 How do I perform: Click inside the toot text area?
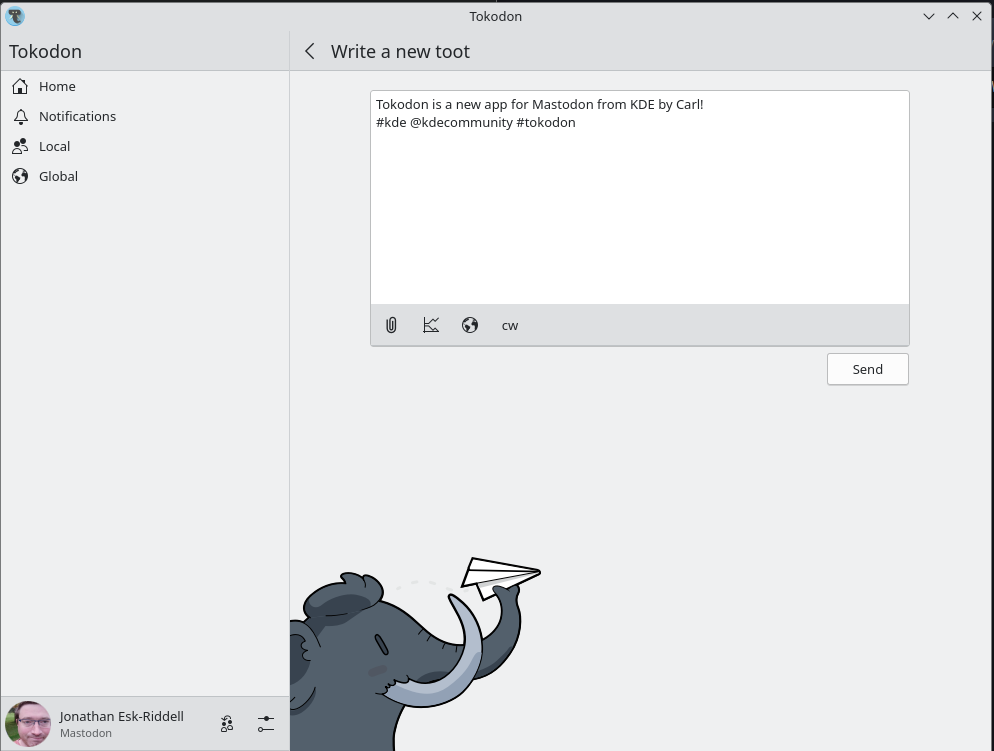tap(640, 198)
